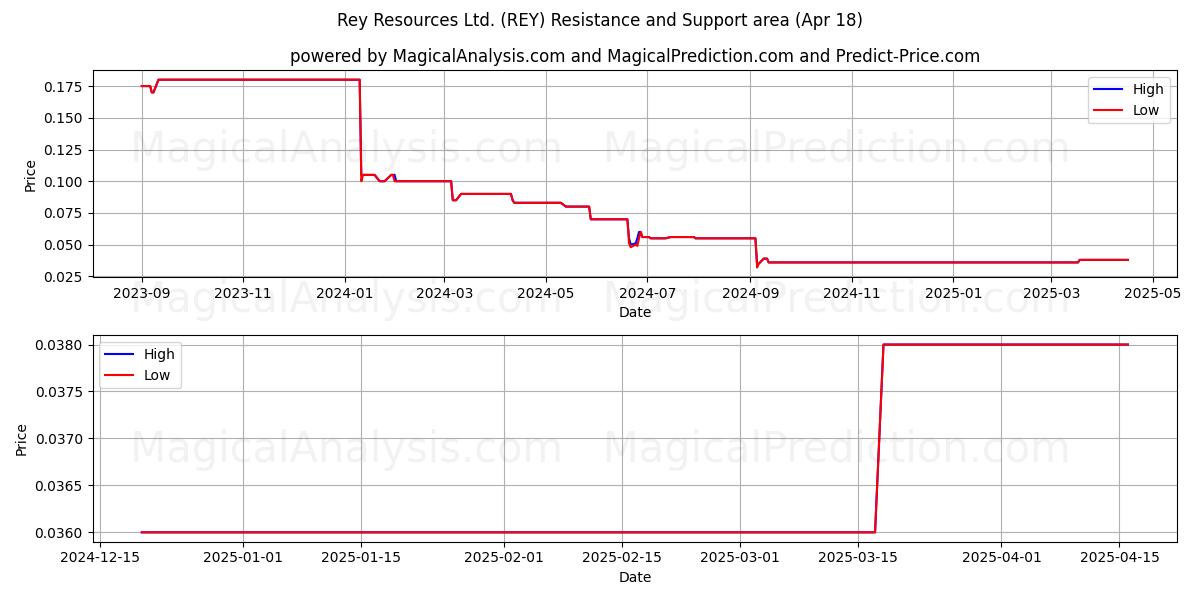This screenshot has height=600, width=1200.
Task: Click the bottom chart 'Price' axis label
Action: tap(22, 439)
